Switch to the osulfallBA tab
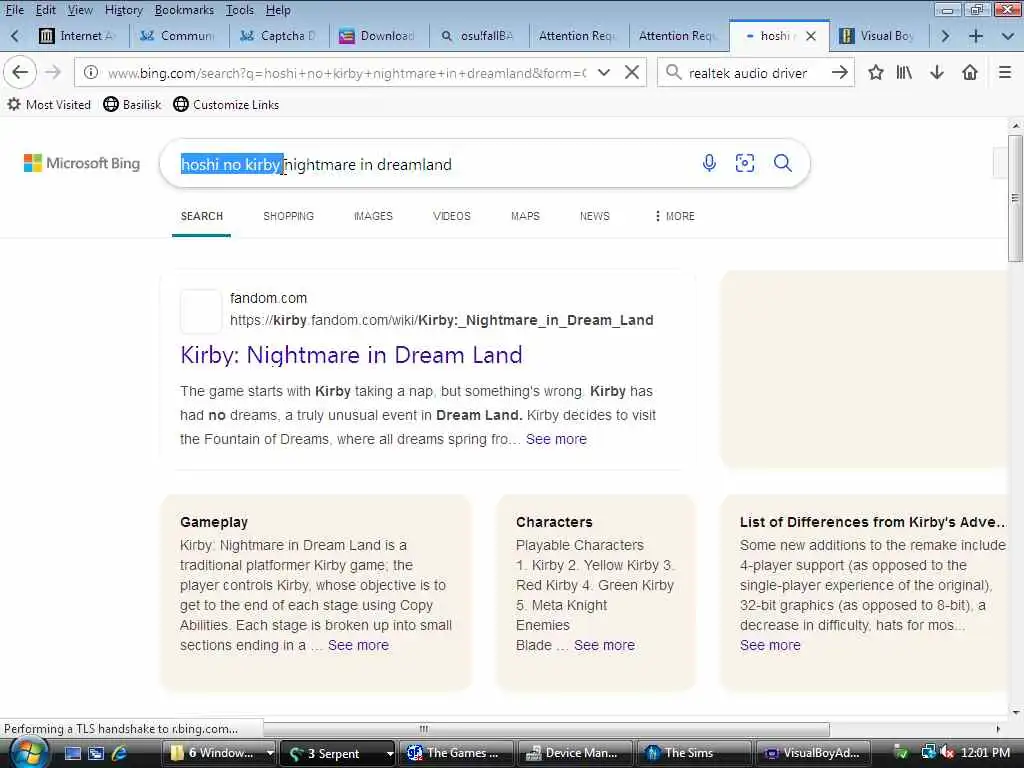 click(479, 36)
